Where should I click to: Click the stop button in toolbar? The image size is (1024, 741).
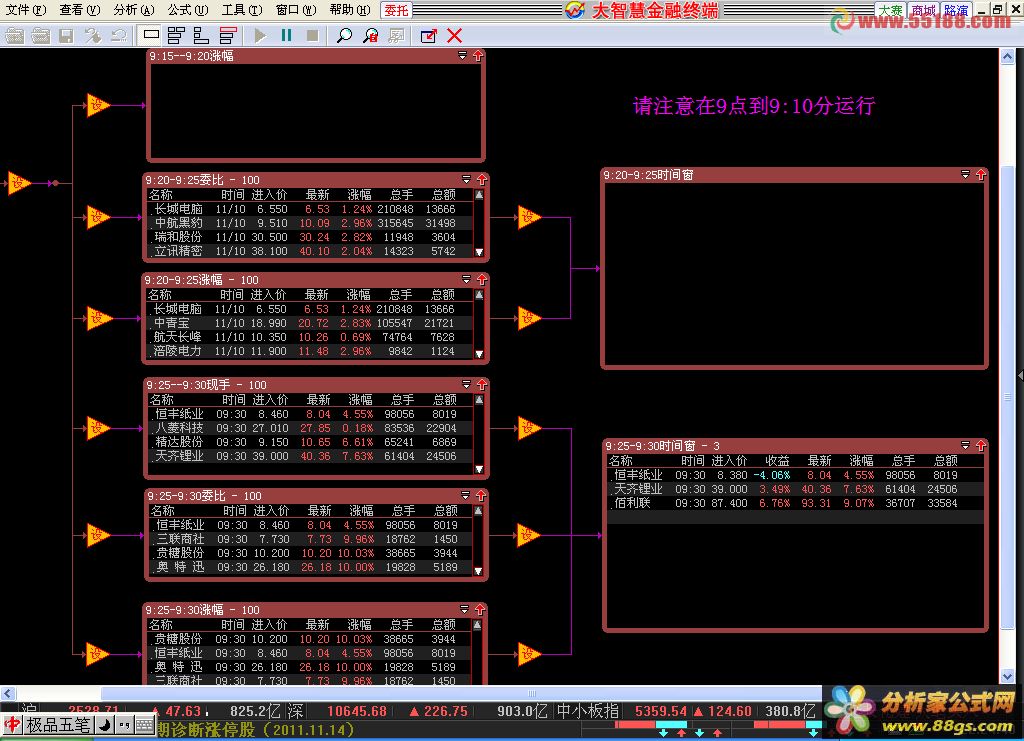point(312,35)
